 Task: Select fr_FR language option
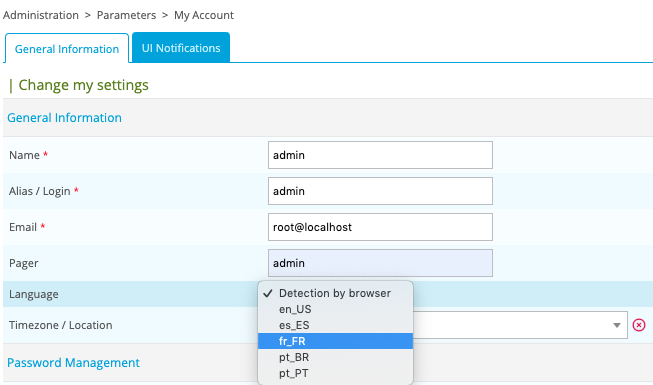(x=335, y=341)
